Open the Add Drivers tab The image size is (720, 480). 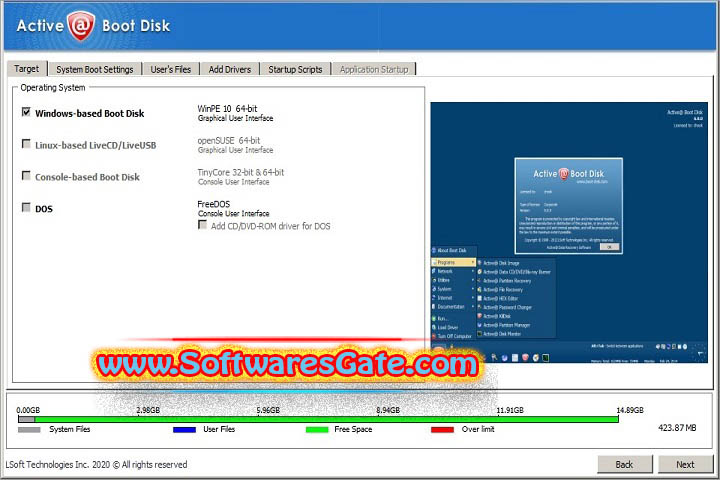230,69
